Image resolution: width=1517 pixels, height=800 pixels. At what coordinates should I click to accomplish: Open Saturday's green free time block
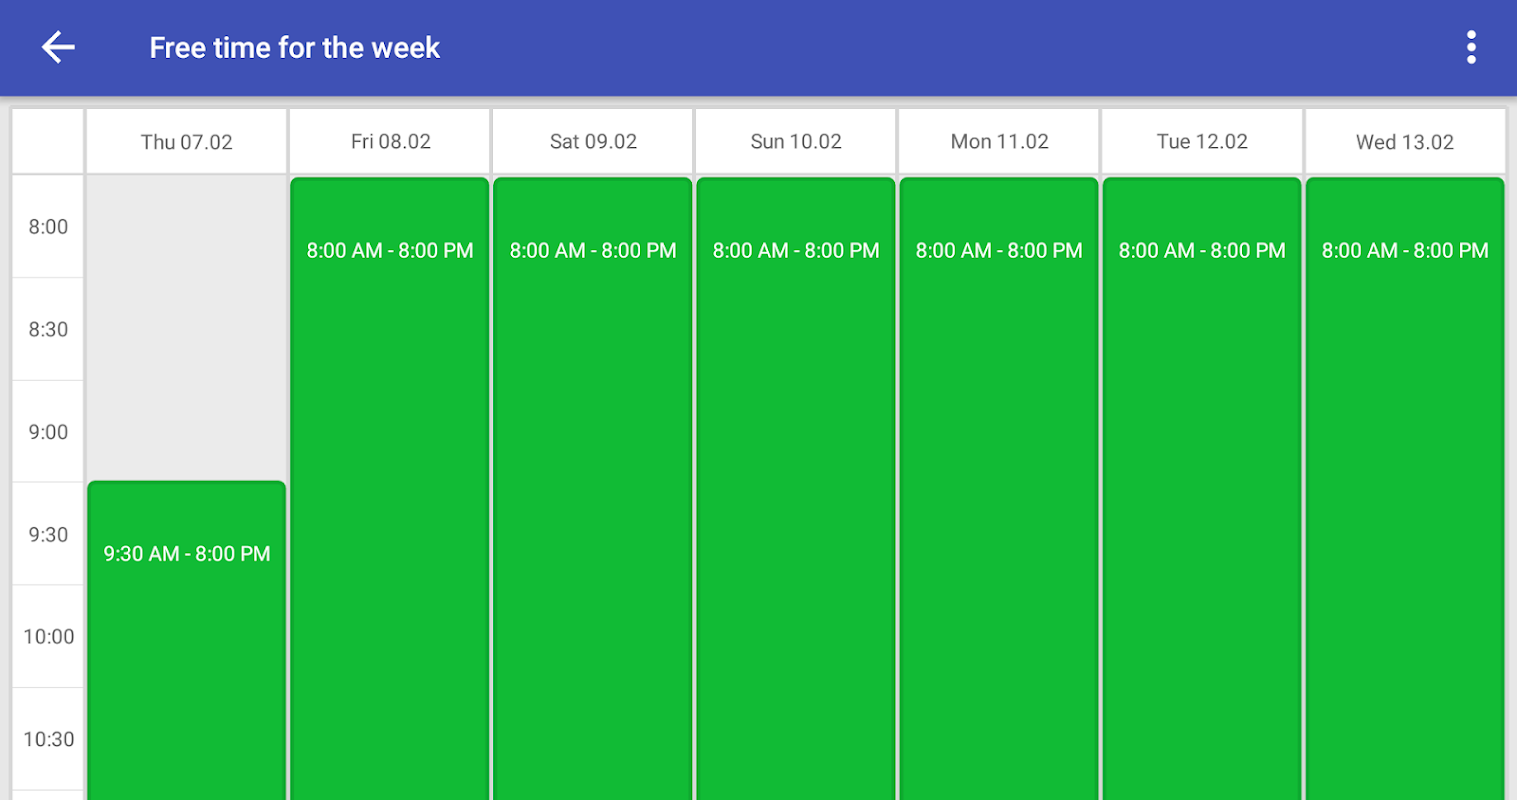tap(593, 489)
